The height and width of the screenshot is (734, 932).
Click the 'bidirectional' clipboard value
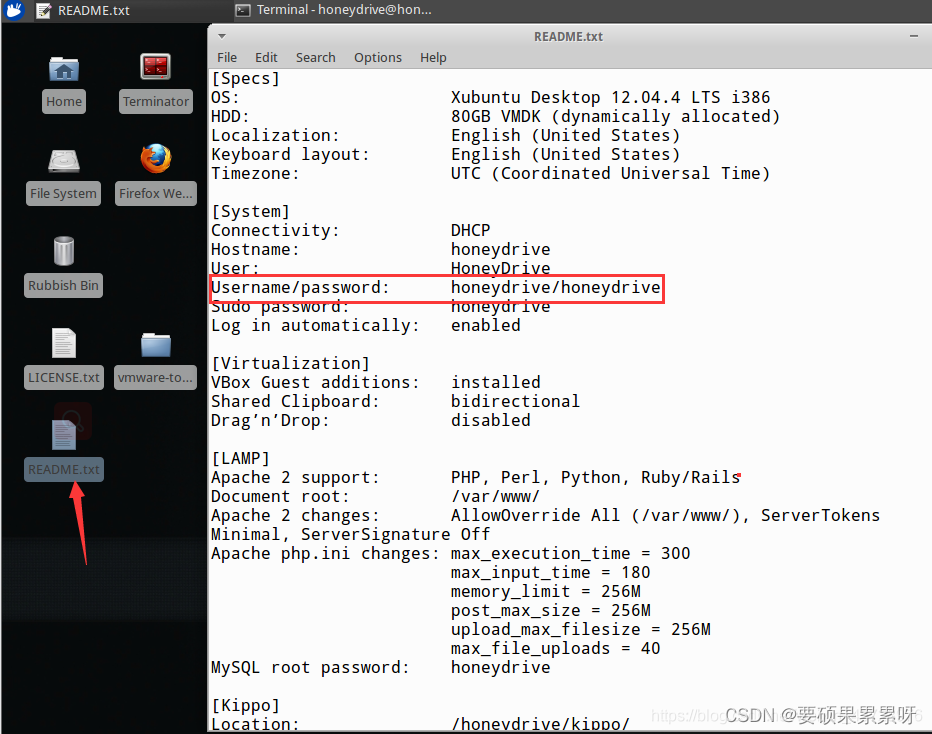point(515,402)
